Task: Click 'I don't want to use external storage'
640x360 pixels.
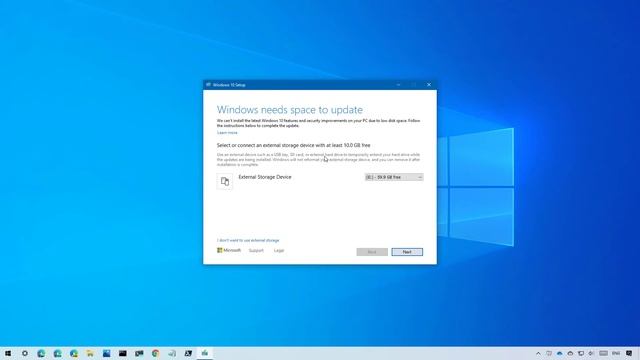Action: (x=248, y=240)
